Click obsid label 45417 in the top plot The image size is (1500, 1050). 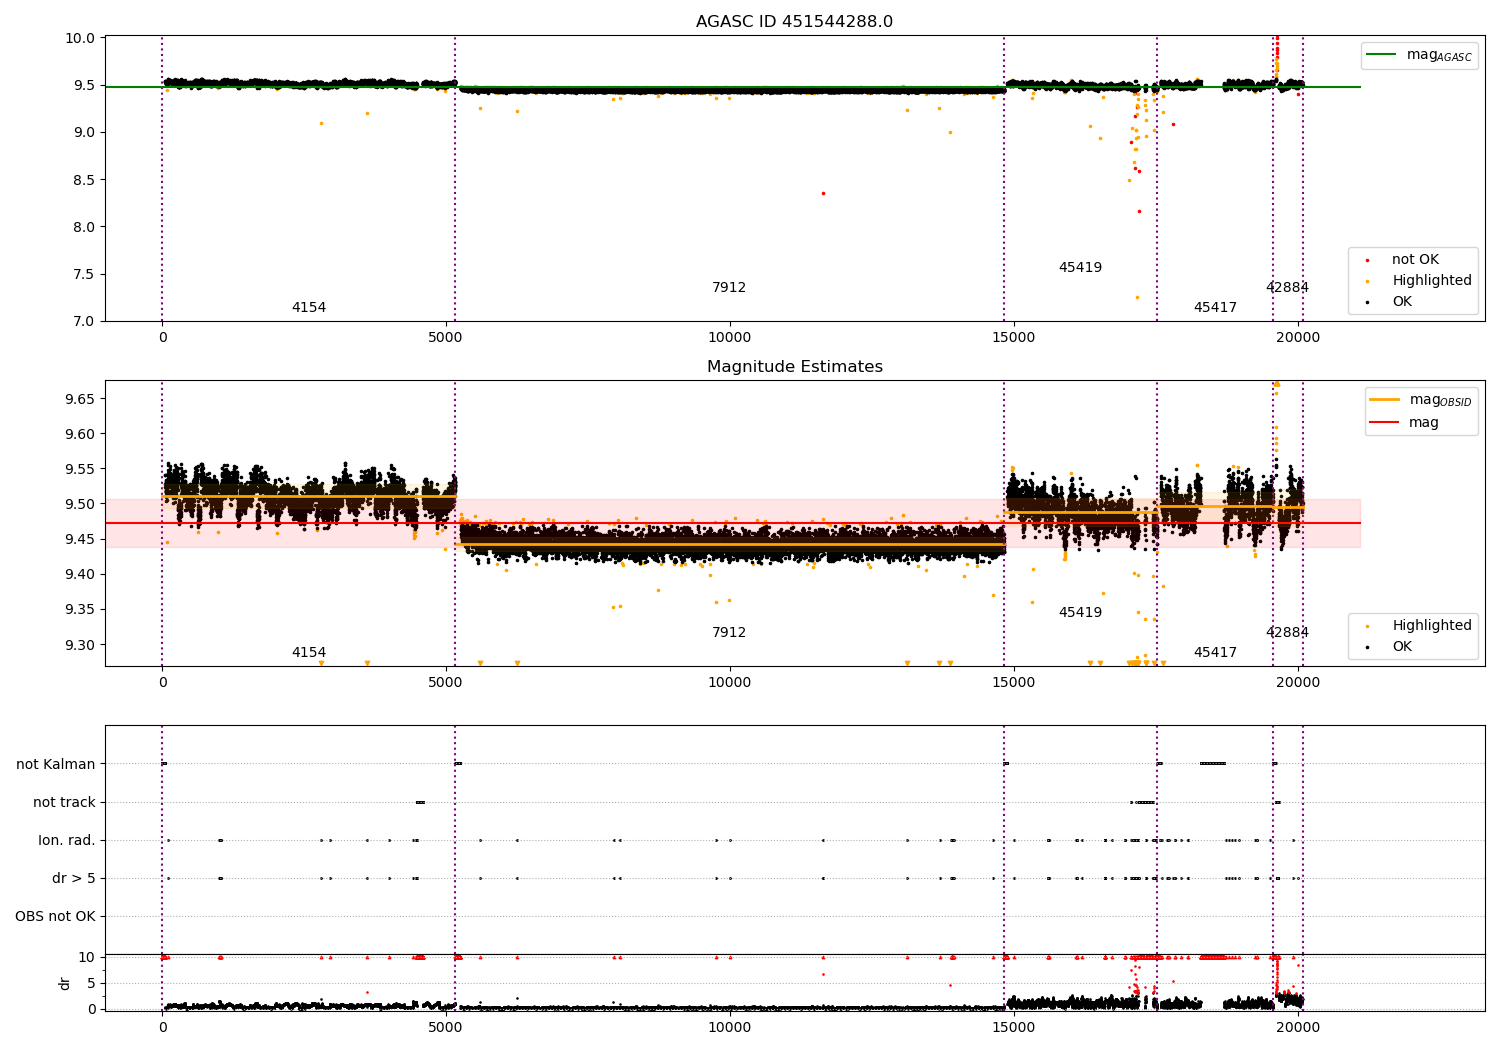tap(1215, 308)
